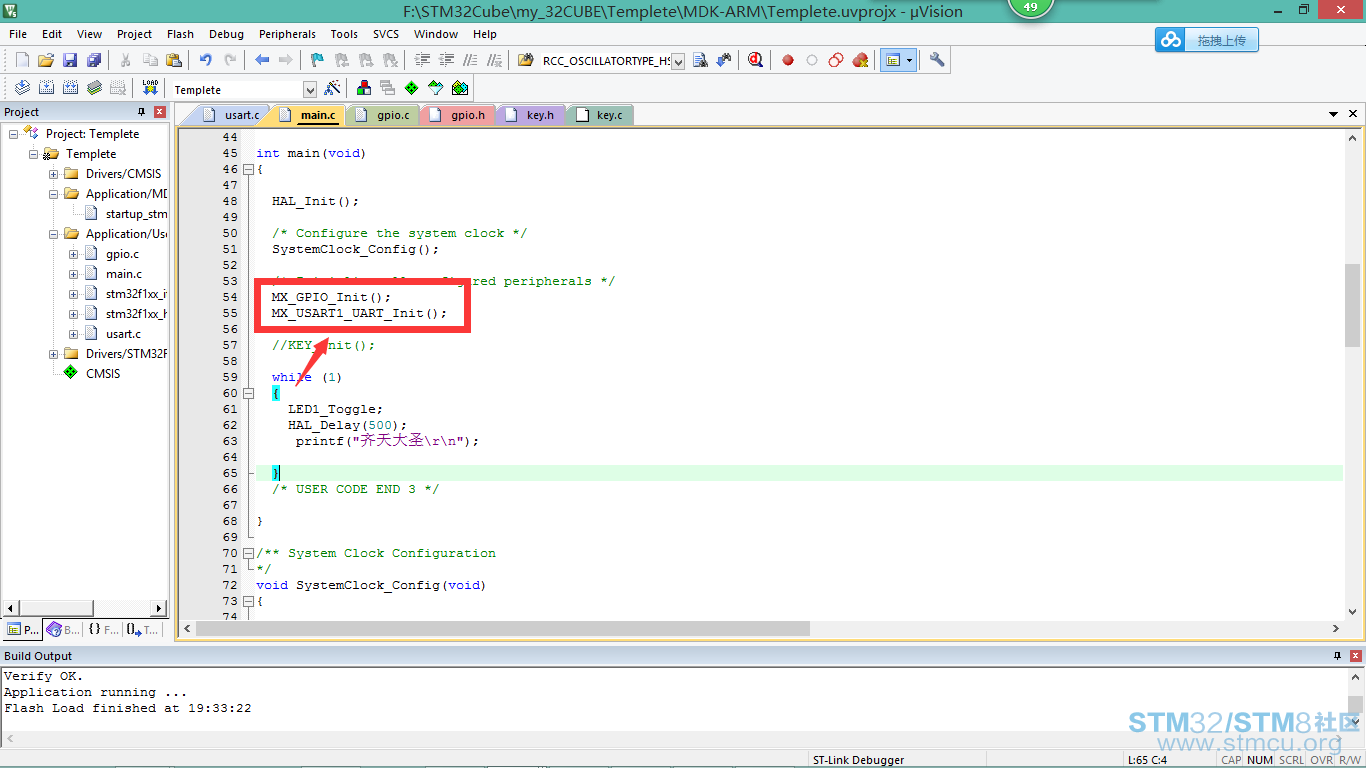Close the Project panel with red X
This screenshot has height=768, width=1366.
coord(160,112)
